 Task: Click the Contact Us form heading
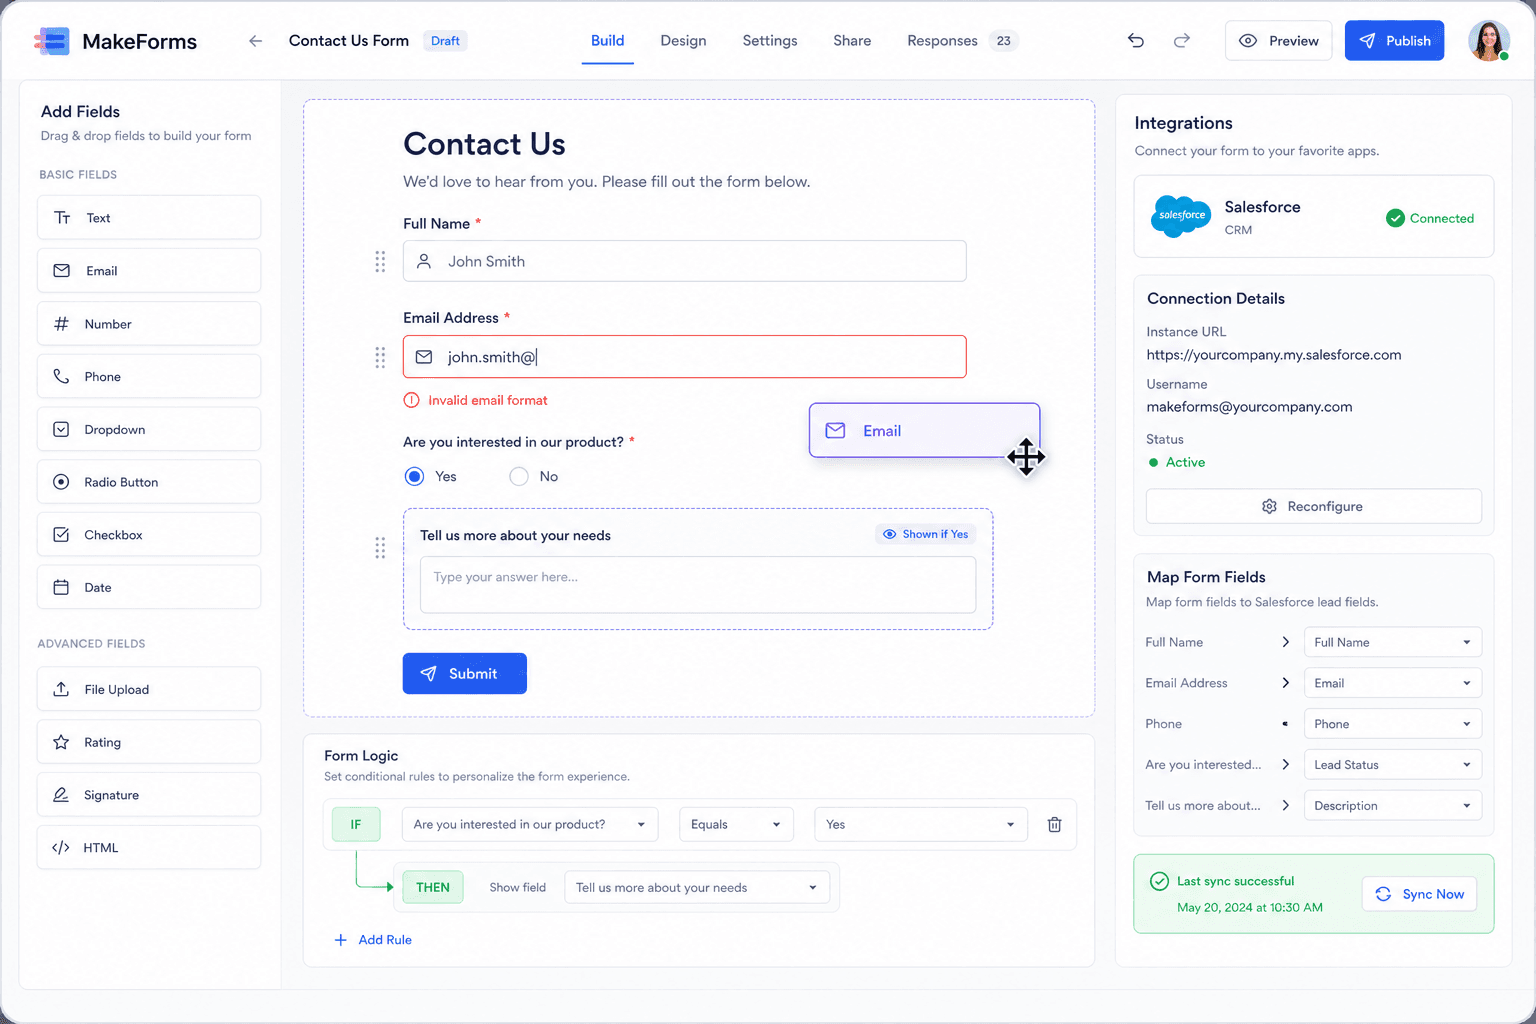pos(484,144)
